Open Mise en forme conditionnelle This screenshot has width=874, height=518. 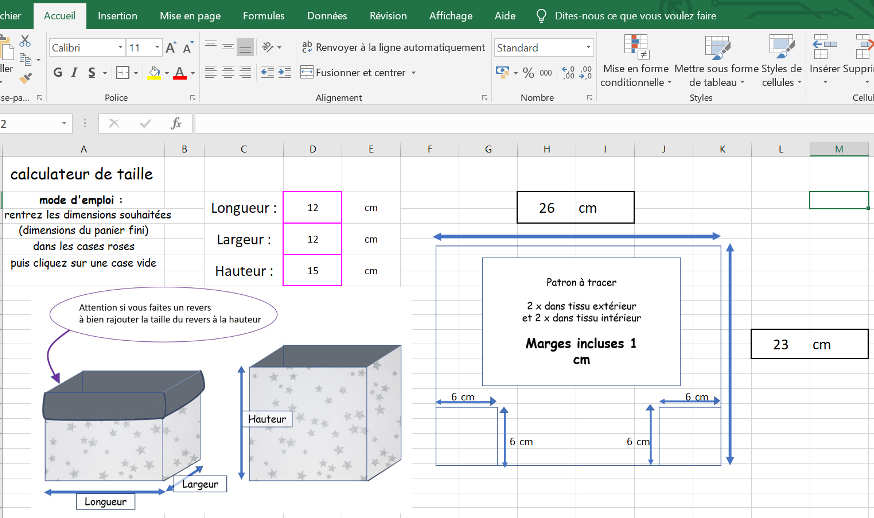pyautogui.click(x=636, y=62)
